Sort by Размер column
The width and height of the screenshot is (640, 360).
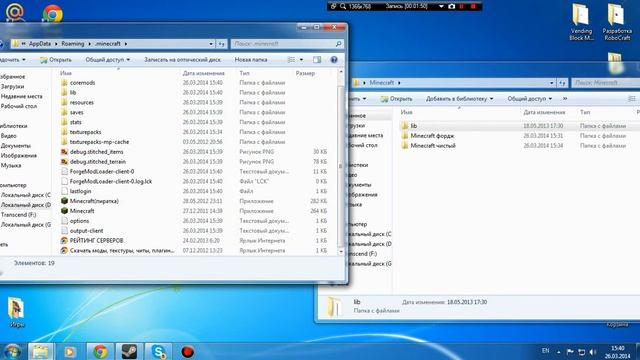point(305,73)
